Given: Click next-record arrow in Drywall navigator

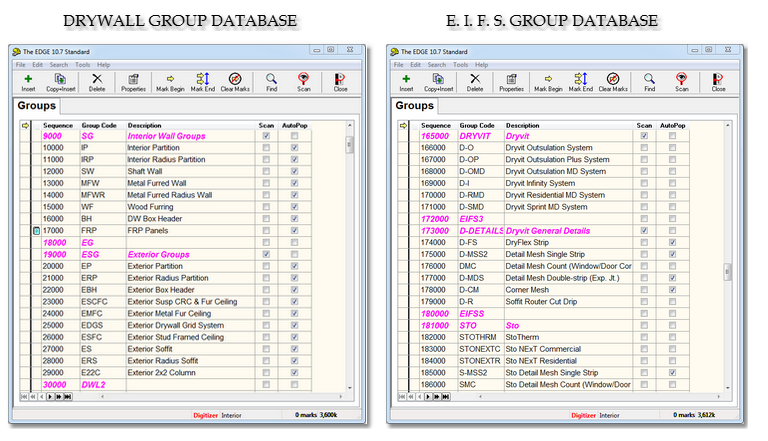Looking at the screenshot, I should [50, 396].
